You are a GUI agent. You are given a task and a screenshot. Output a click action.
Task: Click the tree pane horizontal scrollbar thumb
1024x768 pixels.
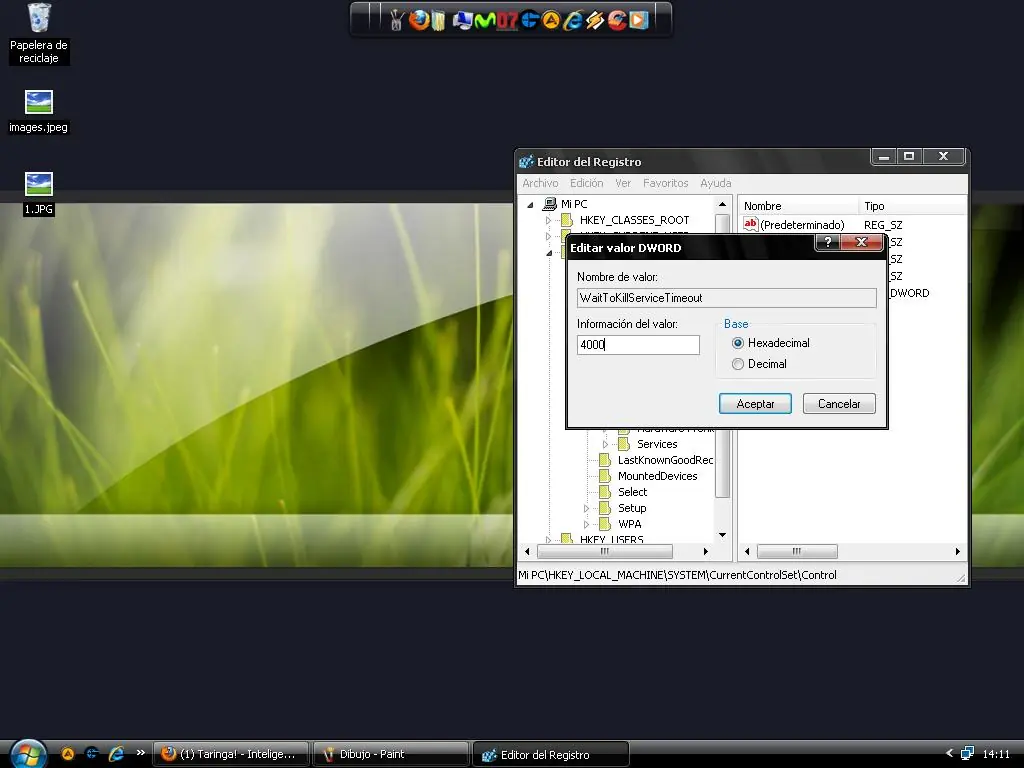[x=605, y=551]
